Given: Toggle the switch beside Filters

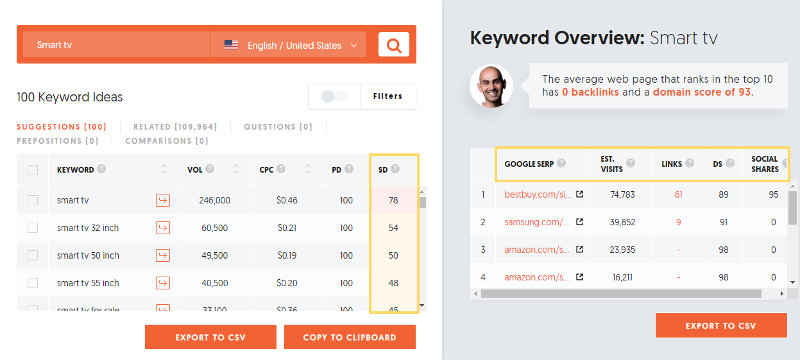Looking at the screenshot, I should (335, 96).
